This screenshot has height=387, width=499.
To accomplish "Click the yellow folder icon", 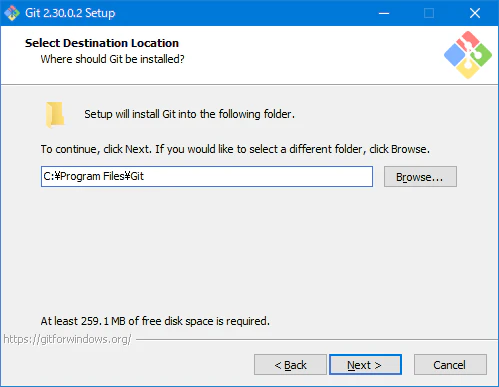I will (55, 115).
